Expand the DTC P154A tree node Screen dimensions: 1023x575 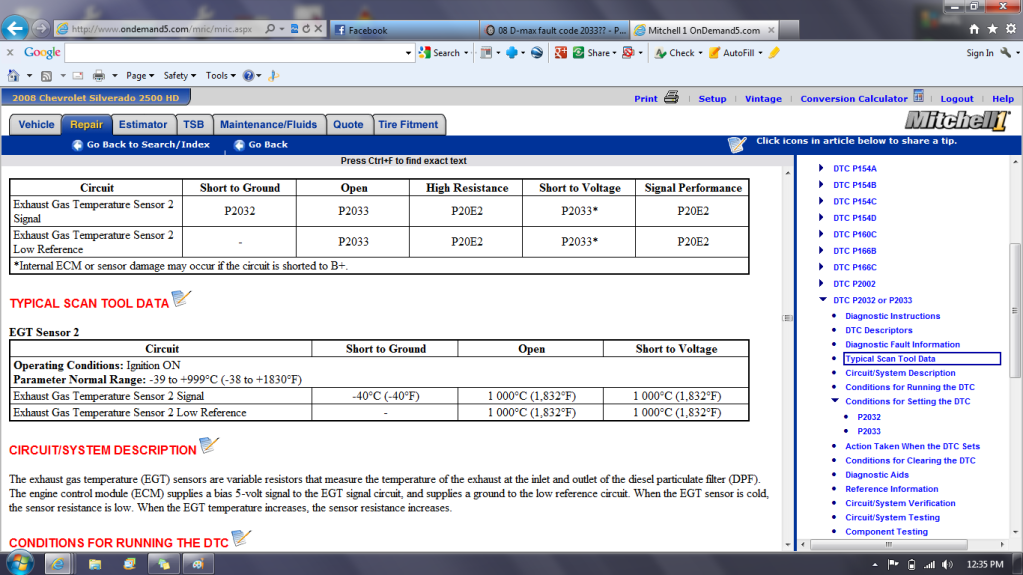coord(821,168)
